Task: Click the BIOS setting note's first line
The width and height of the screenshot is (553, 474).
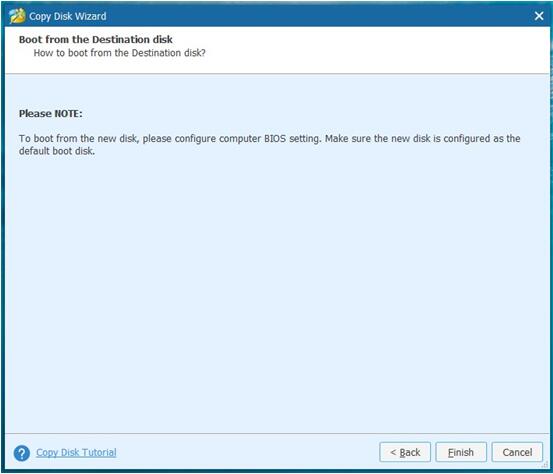Action: click(x=269, y=139)
